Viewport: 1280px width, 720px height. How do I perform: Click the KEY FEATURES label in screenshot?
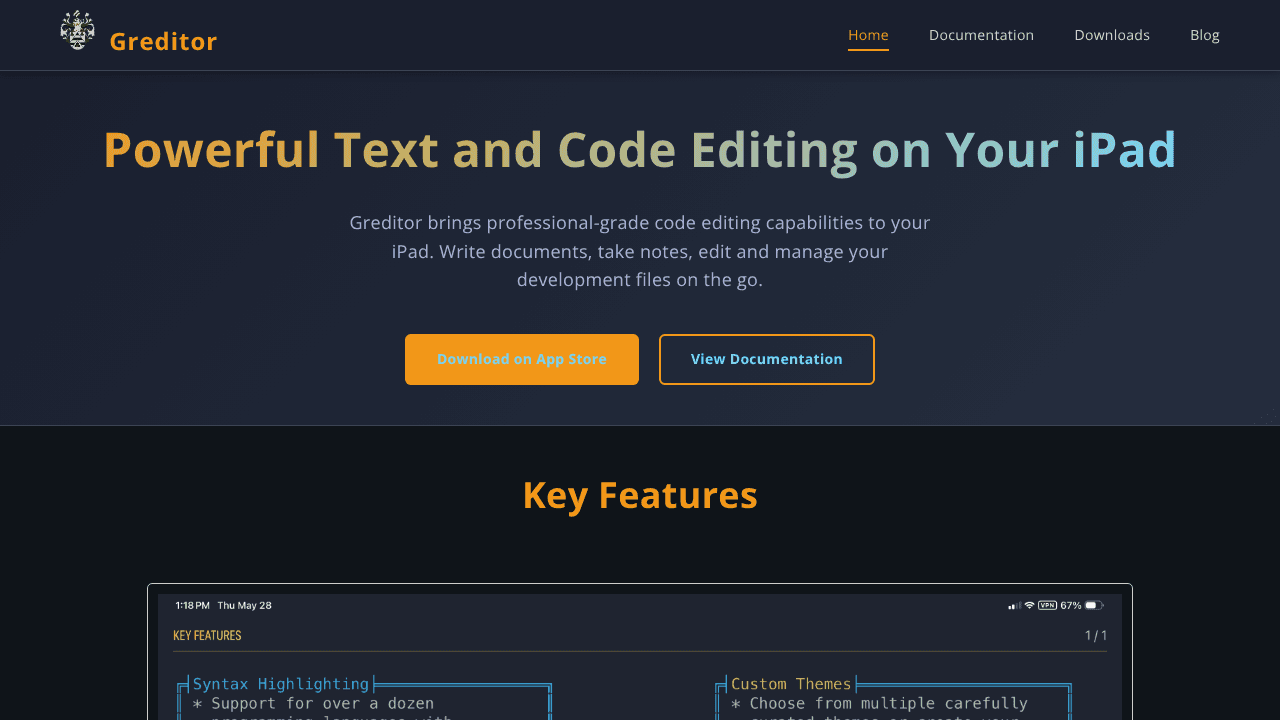[x=207, y=635]
